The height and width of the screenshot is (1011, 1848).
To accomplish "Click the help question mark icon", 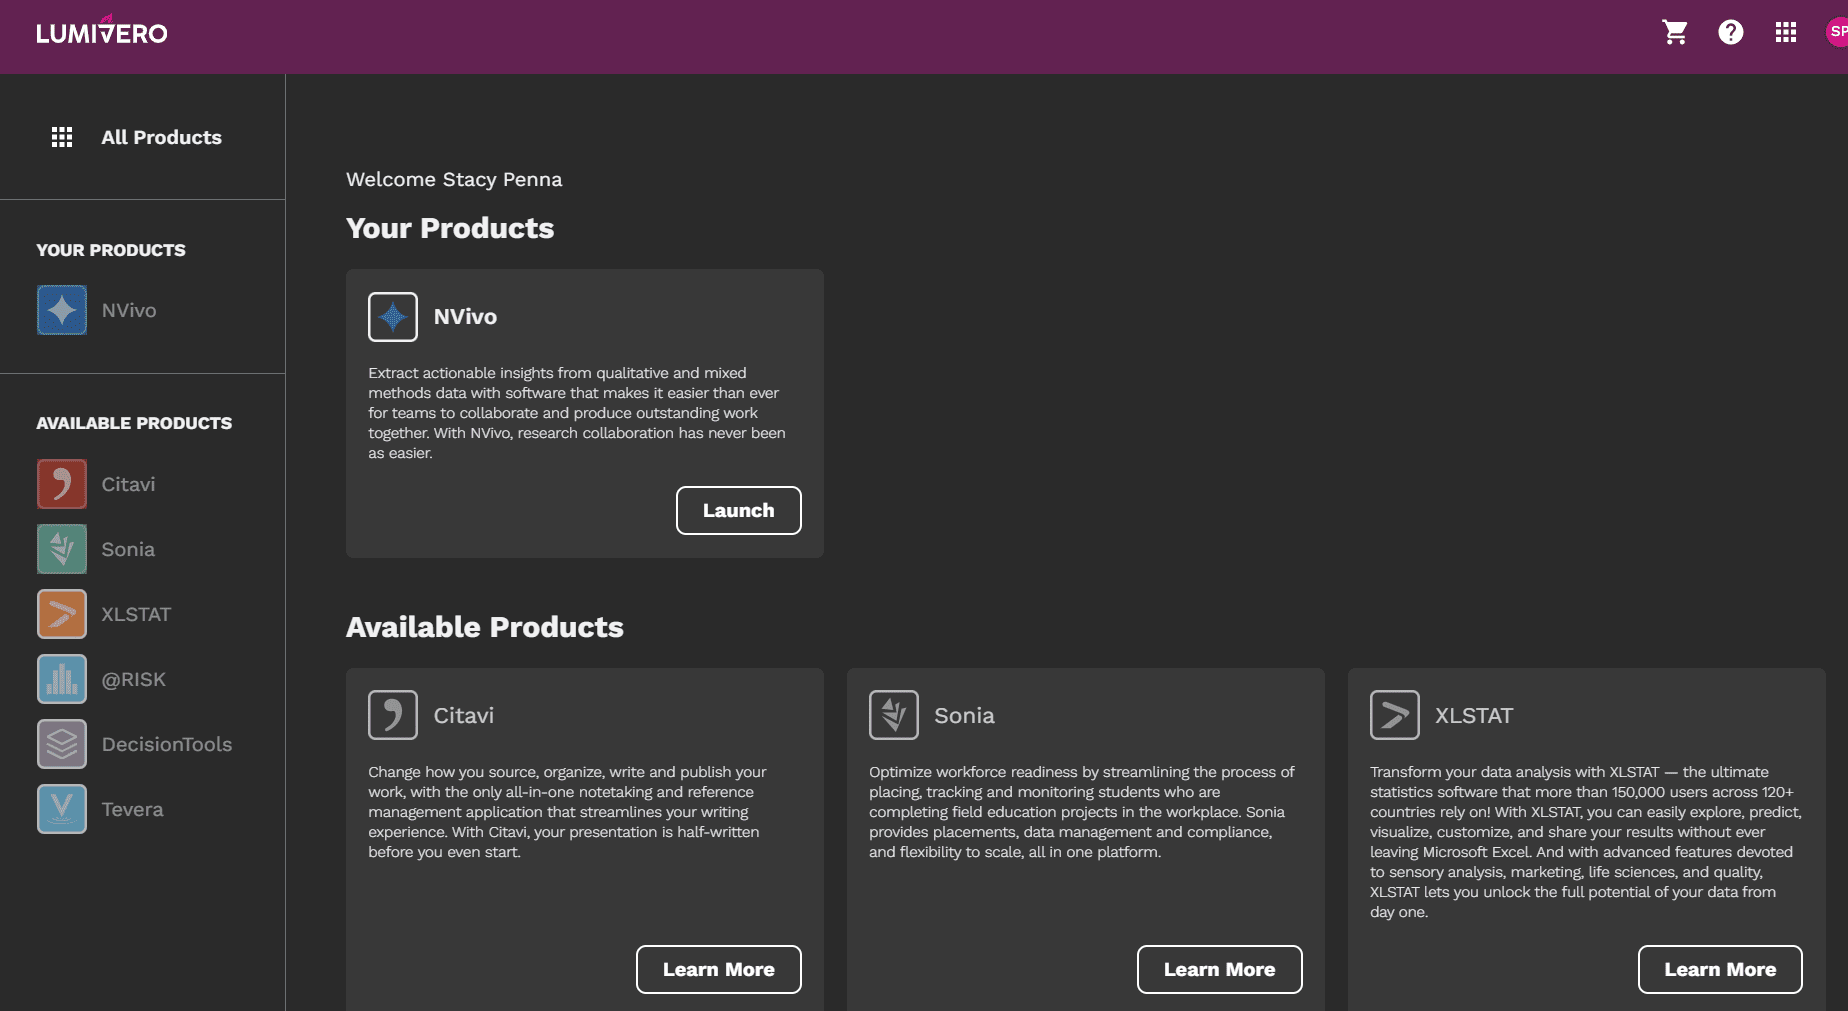I will 1730,33.
